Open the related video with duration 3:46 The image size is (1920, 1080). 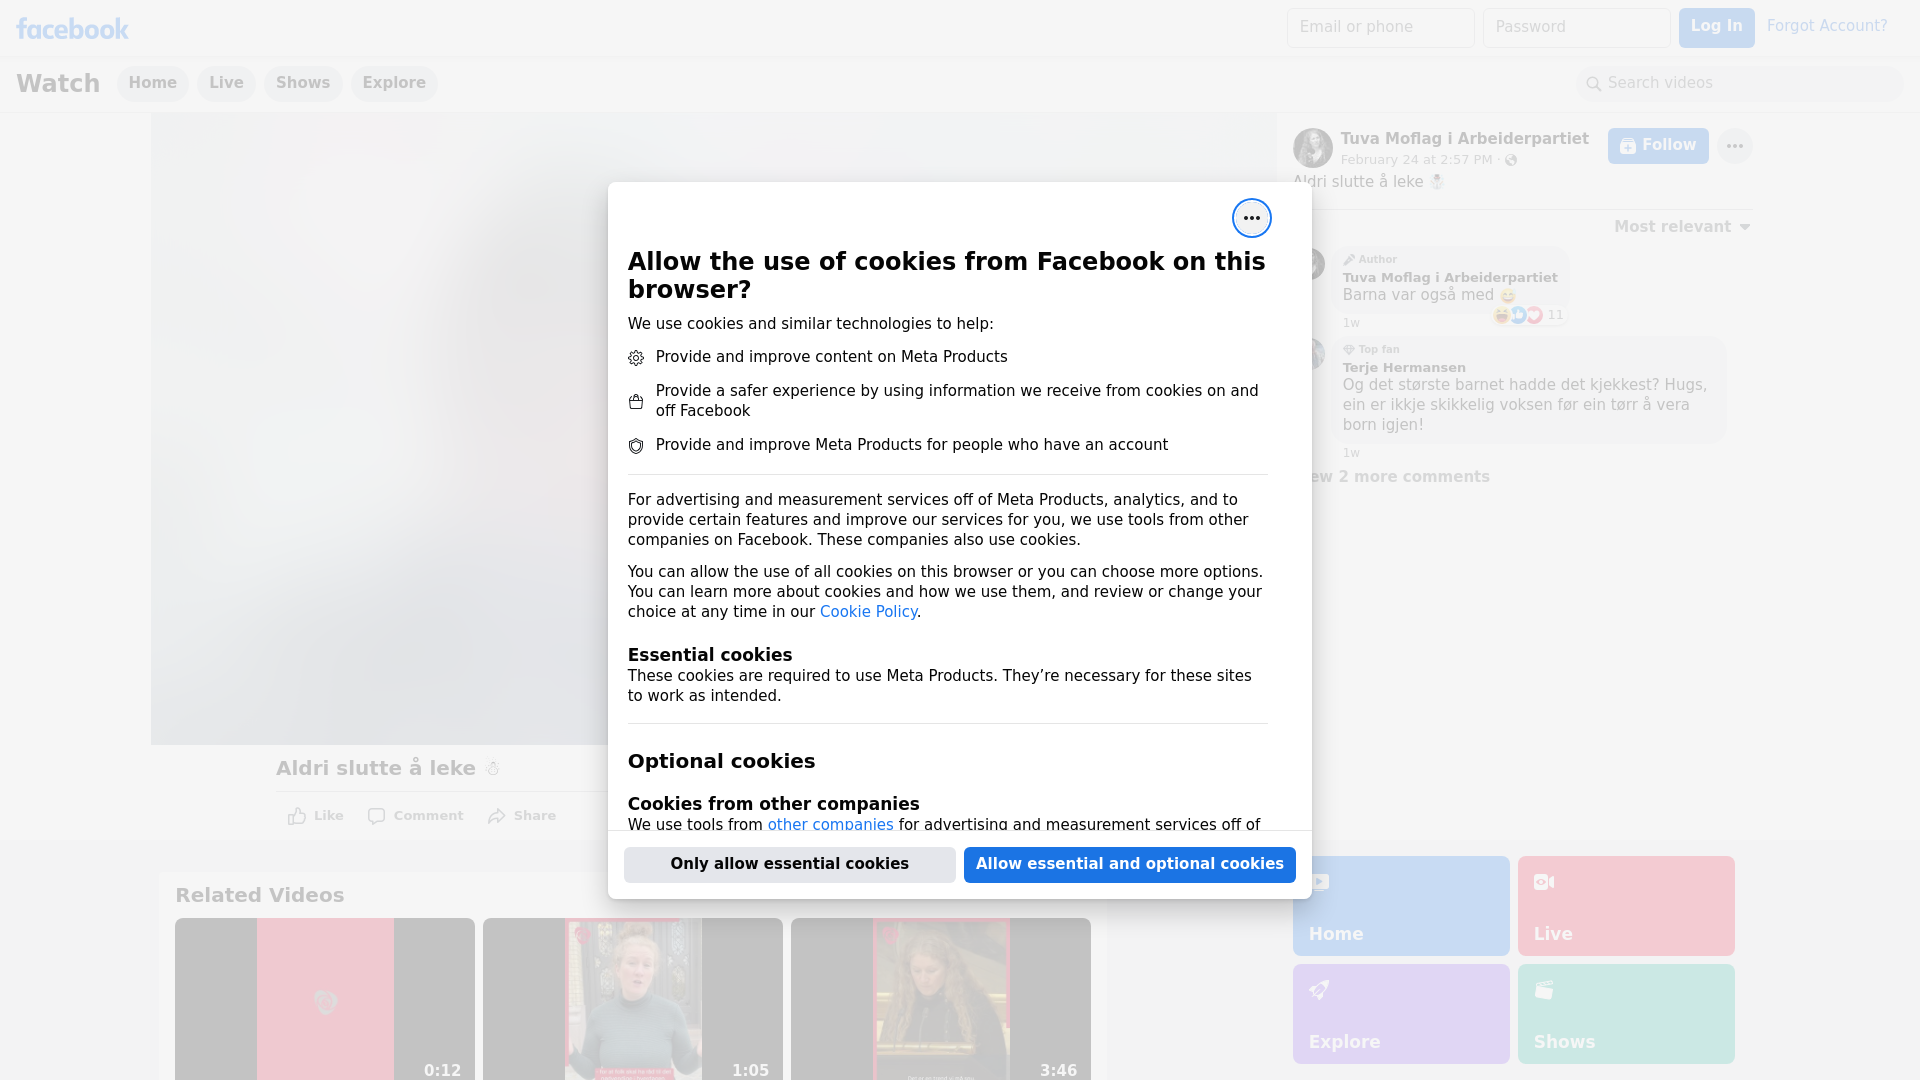[941, 999]
